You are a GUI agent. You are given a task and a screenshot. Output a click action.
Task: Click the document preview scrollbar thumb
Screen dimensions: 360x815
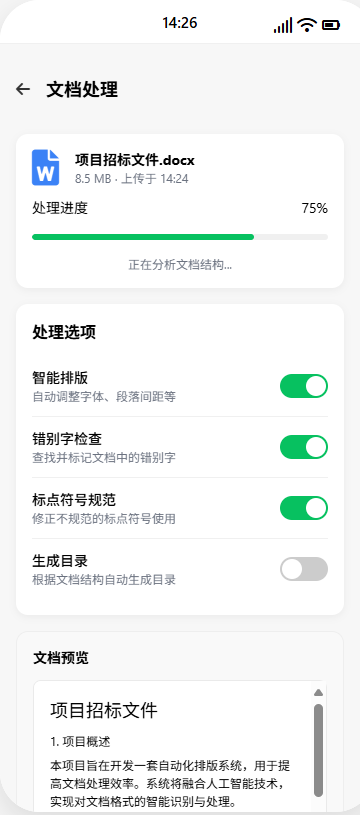tap(318, 750)
